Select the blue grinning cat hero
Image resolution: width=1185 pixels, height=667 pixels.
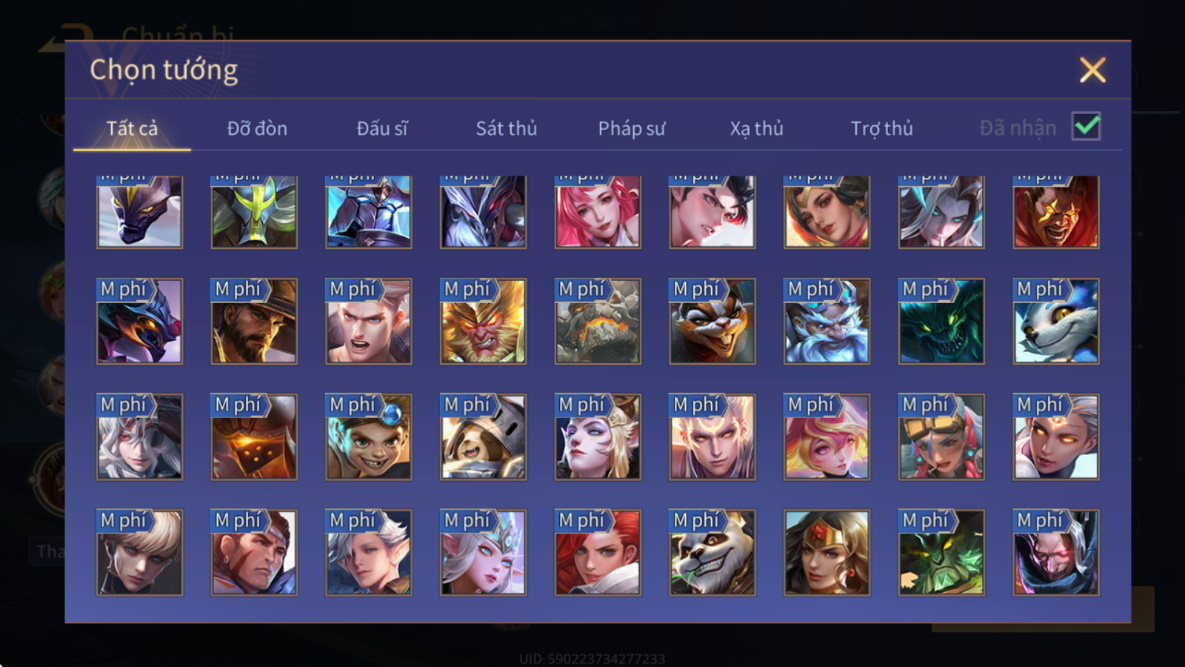(x=1056, y=321)
